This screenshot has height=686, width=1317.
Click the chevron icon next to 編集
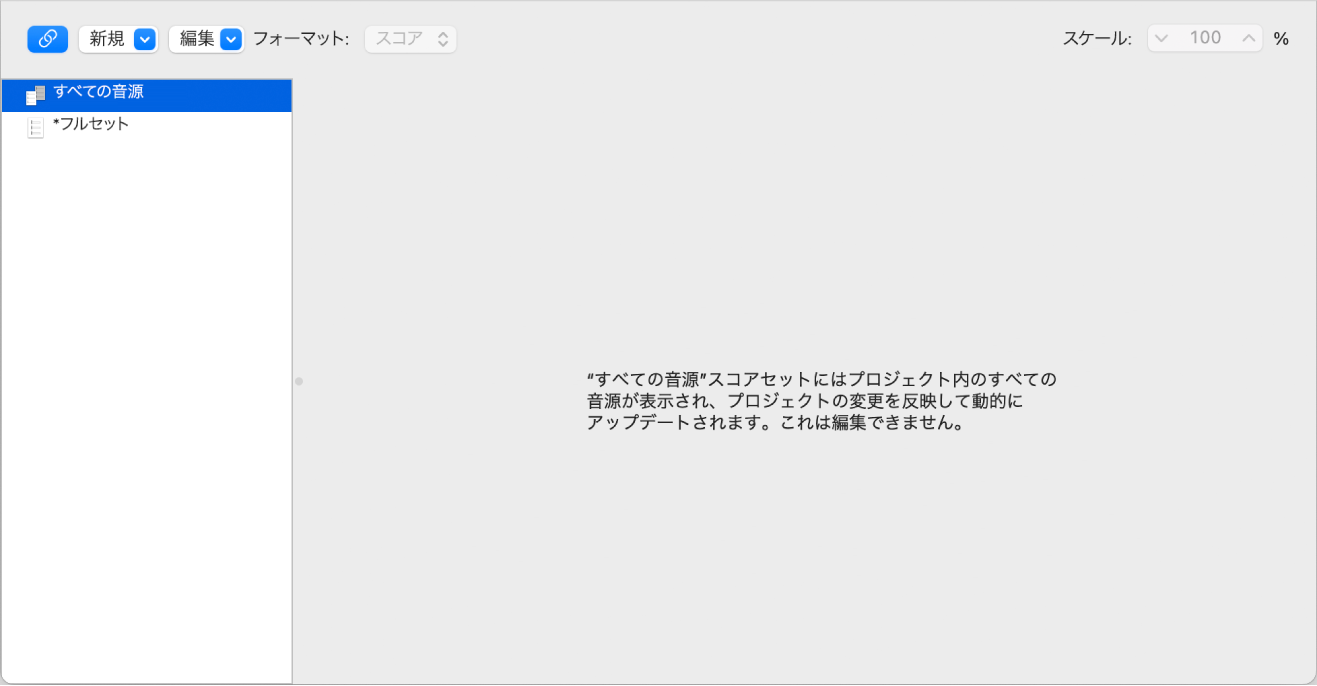pyautogui.click(x=231, y=38)
